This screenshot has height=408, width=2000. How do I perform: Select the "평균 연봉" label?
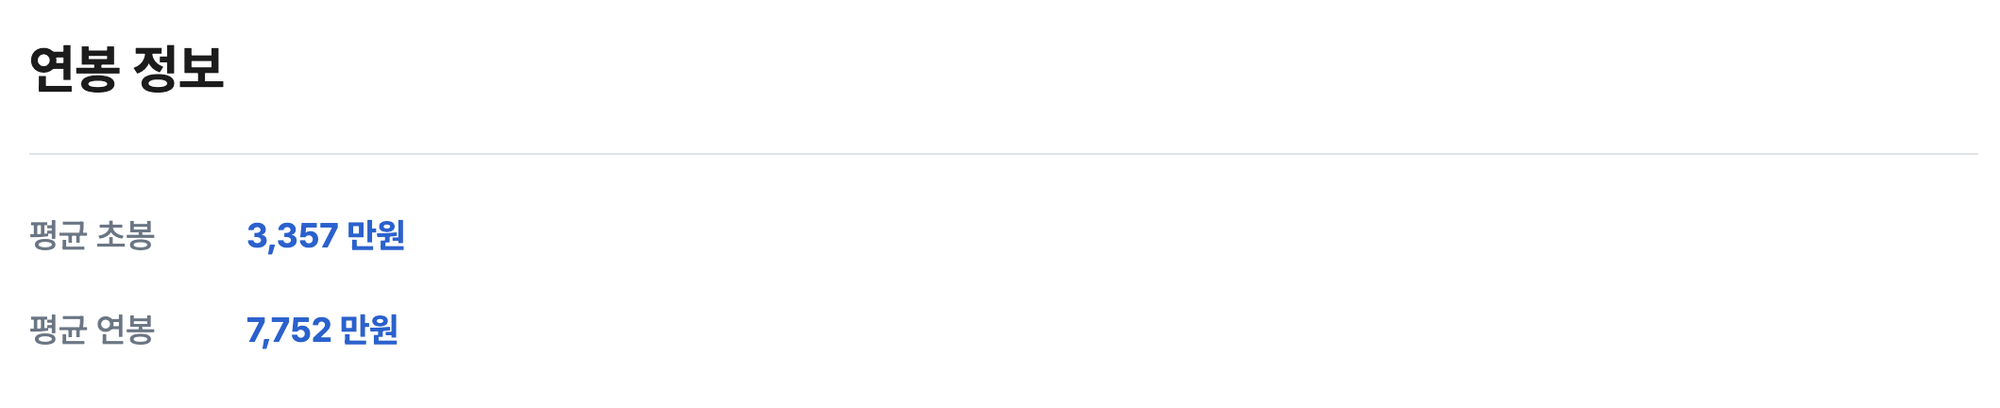click(92, 330)
